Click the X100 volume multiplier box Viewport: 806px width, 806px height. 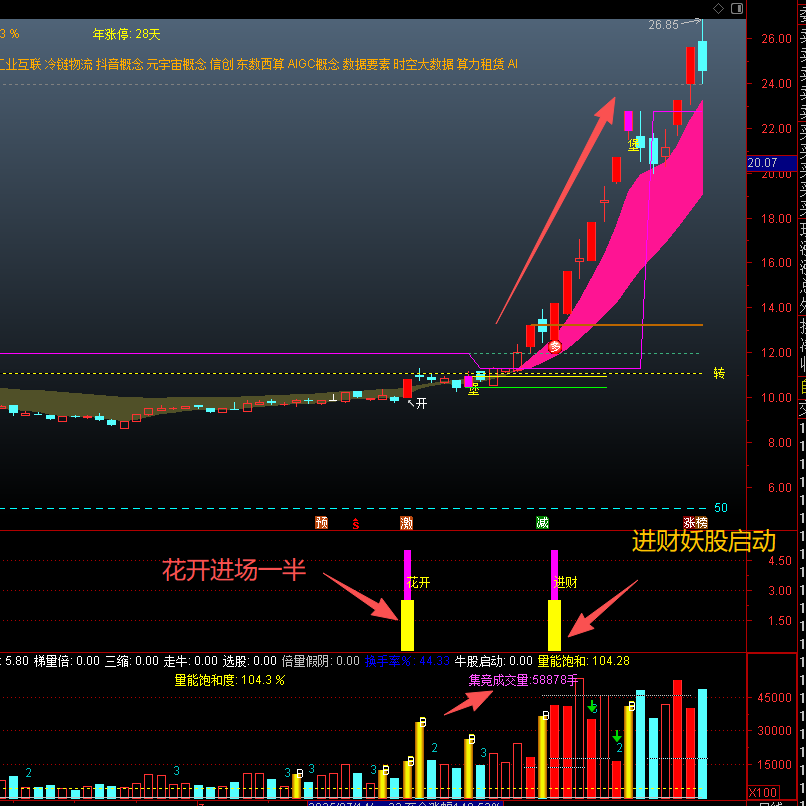(763, 792)
